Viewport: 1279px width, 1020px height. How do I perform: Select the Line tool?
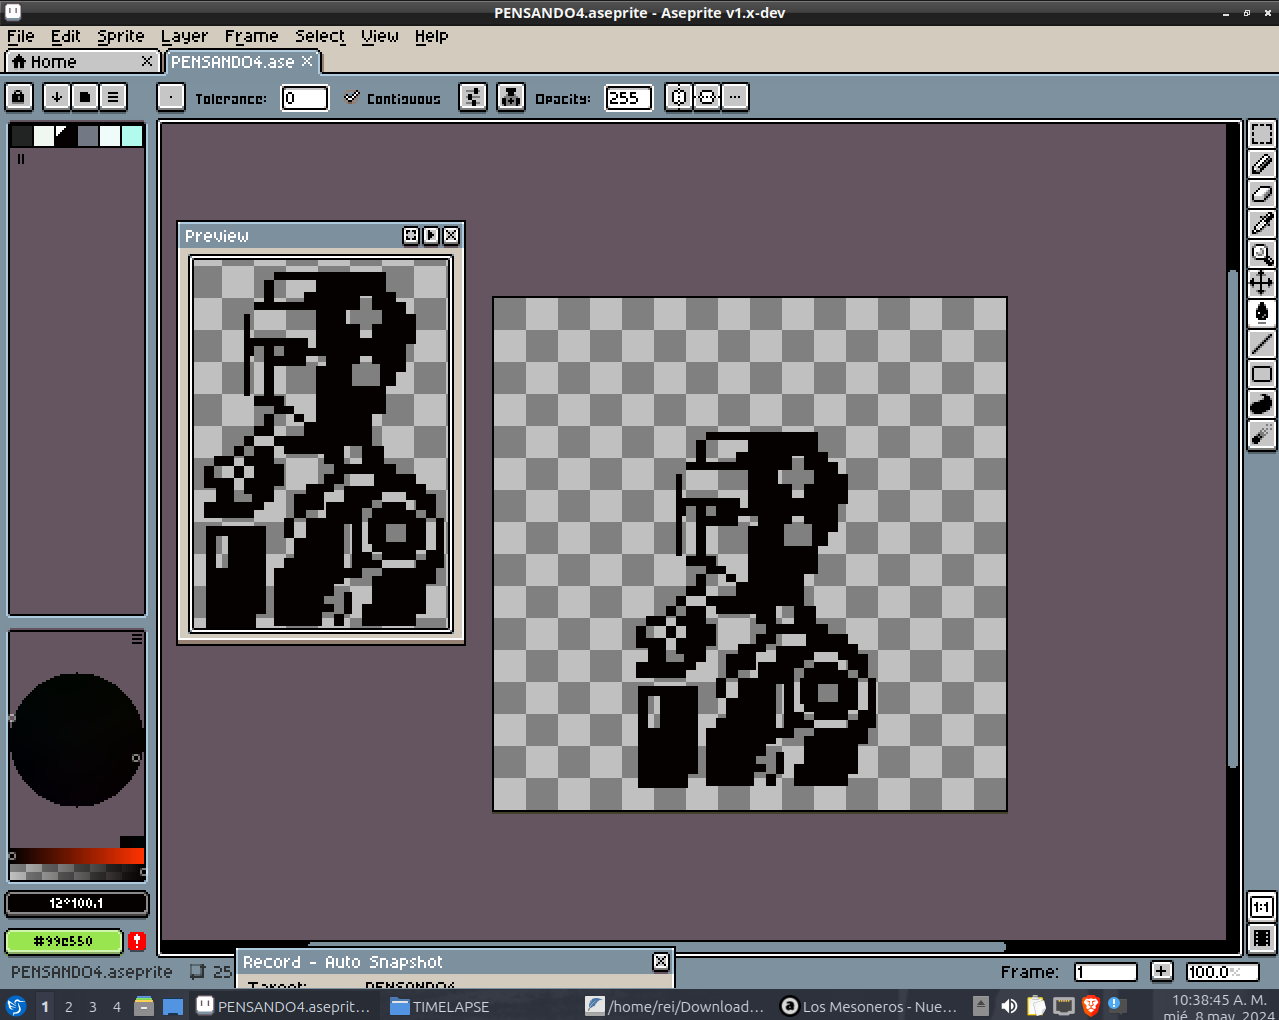[1262, 344]
